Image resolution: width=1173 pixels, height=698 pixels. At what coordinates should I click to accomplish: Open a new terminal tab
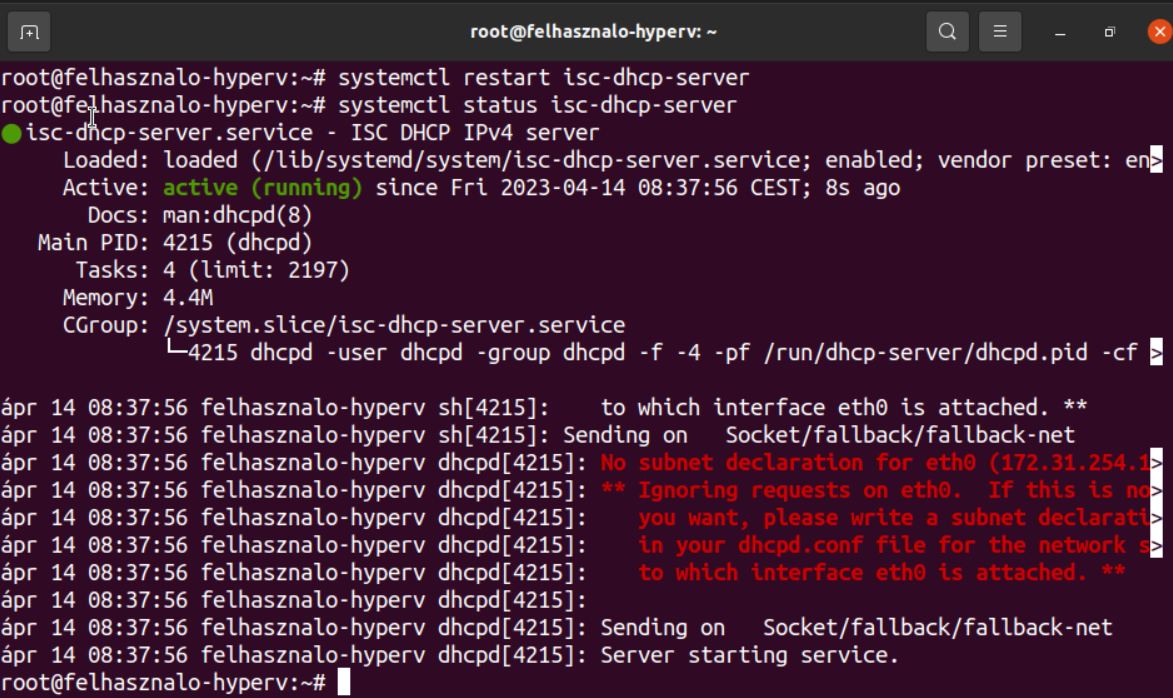tap(29, 32)
